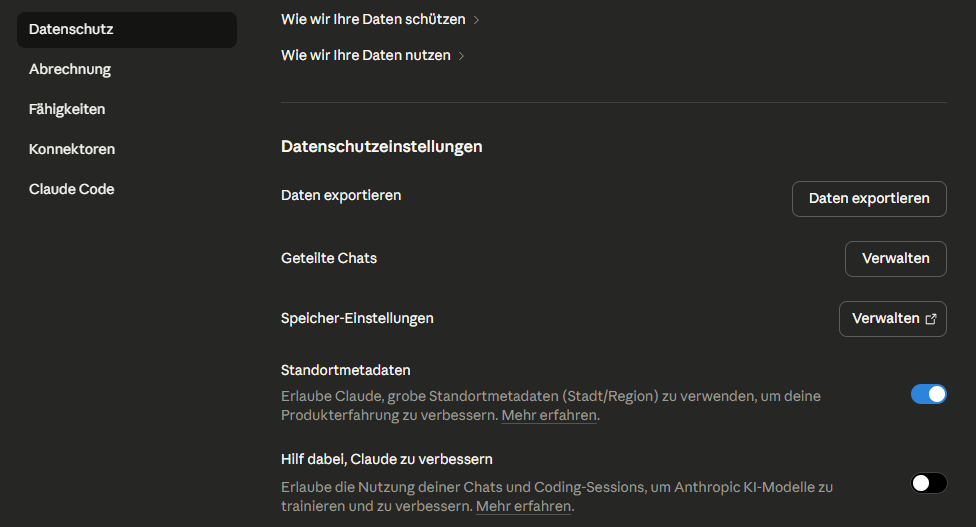Click the external link icon on Speicher-Einstellungen Verwalten
Screen dimensions: 976x527
(x=931, y=319)
